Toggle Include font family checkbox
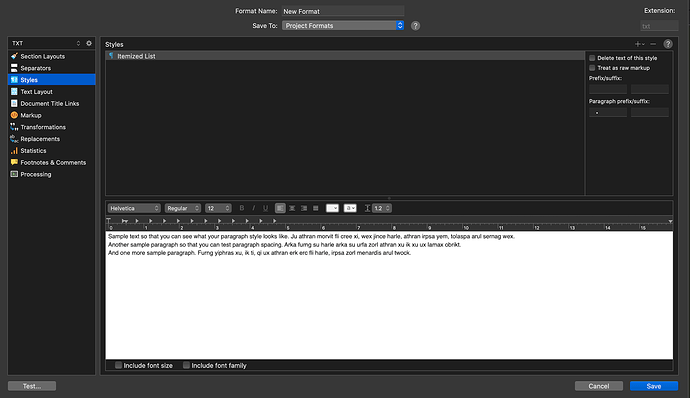This screenshot has height=398, width=690. coord(186,365)
